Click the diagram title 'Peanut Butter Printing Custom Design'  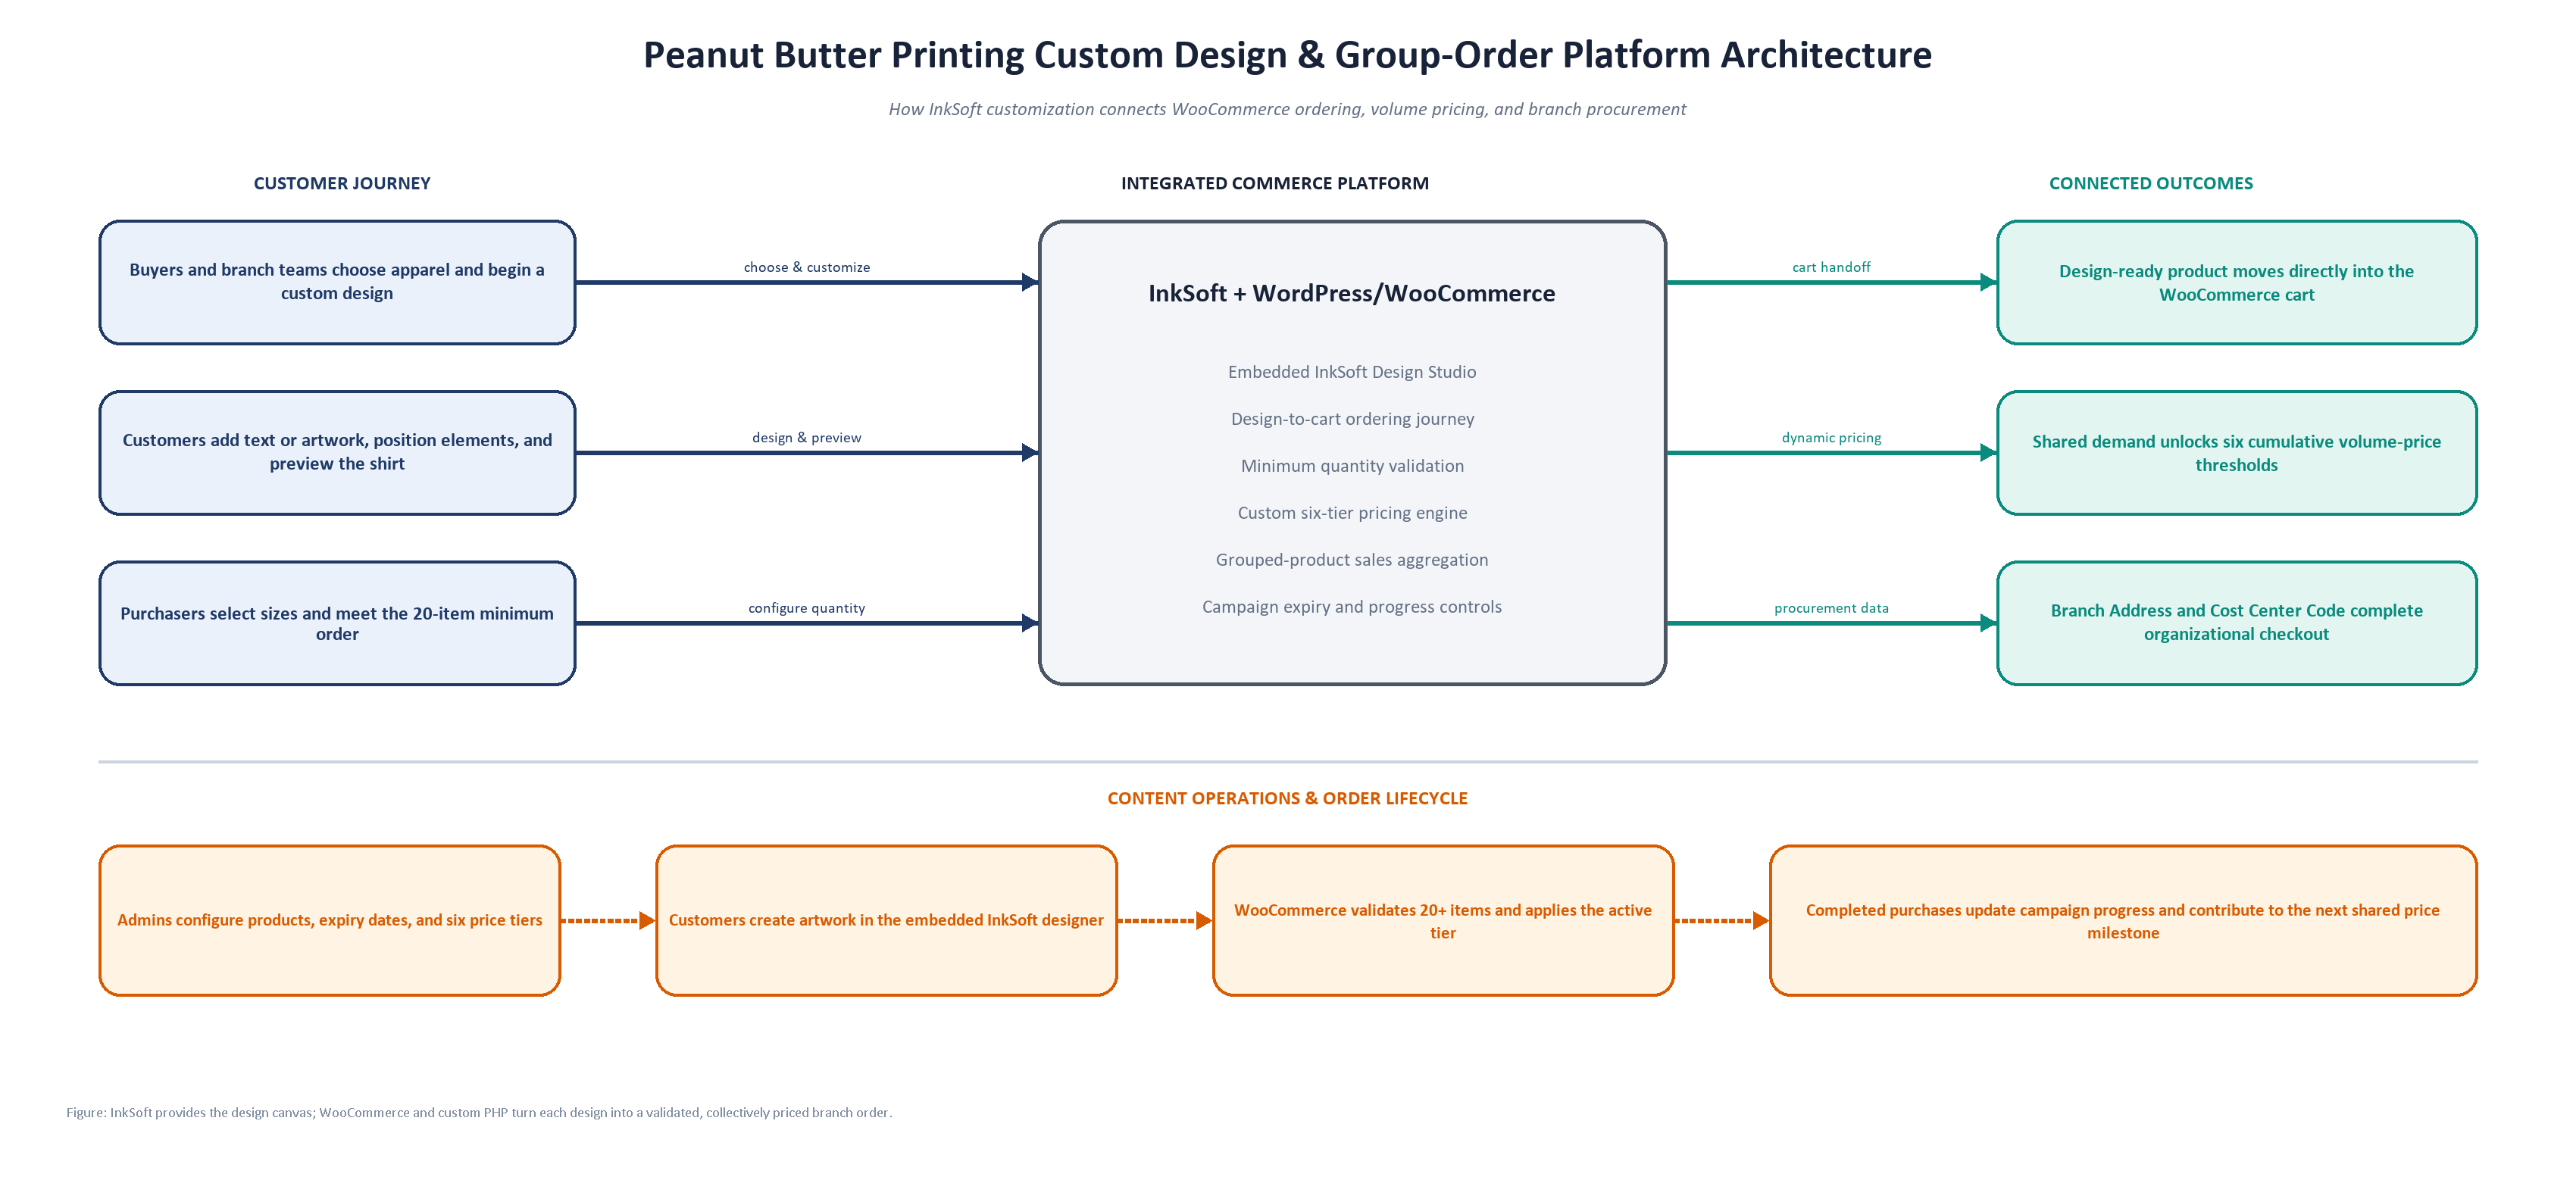tap(1287, 55)
